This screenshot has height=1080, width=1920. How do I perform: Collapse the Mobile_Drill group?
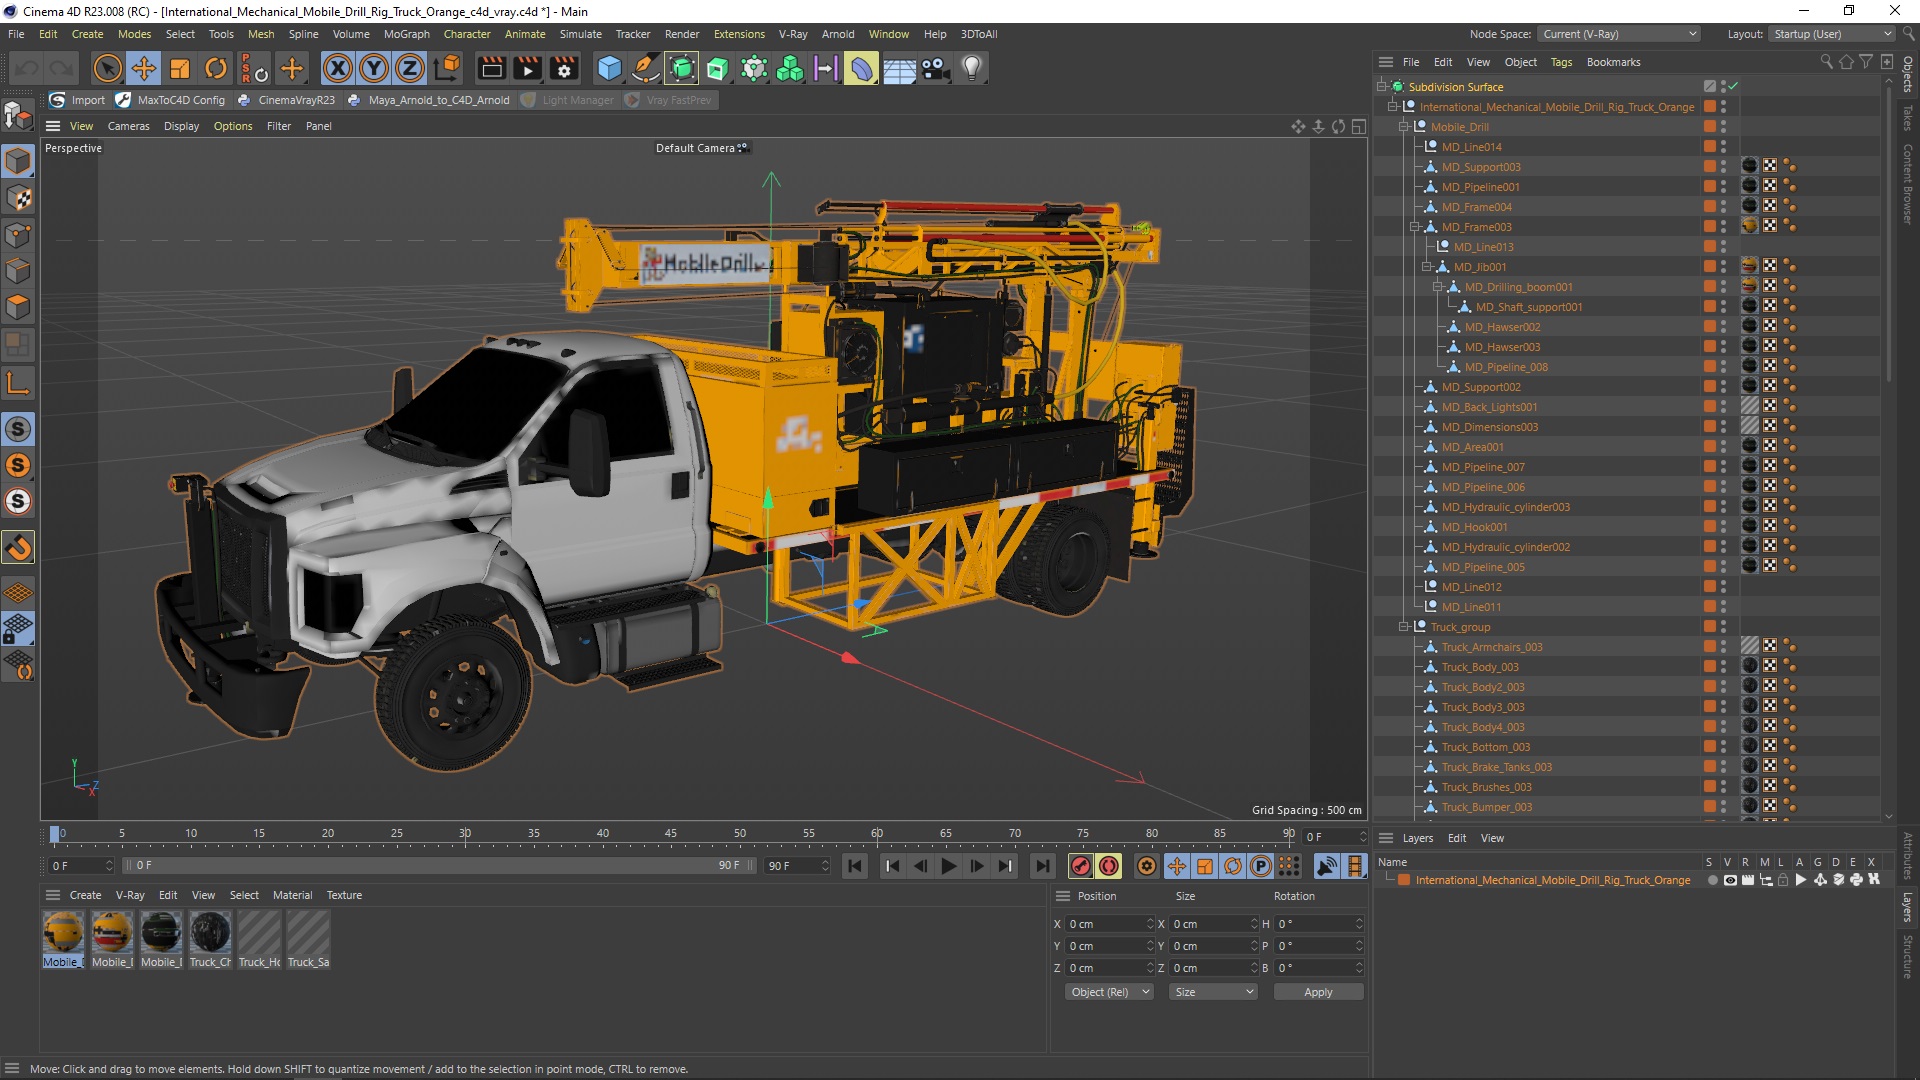tap(1404, 127)
